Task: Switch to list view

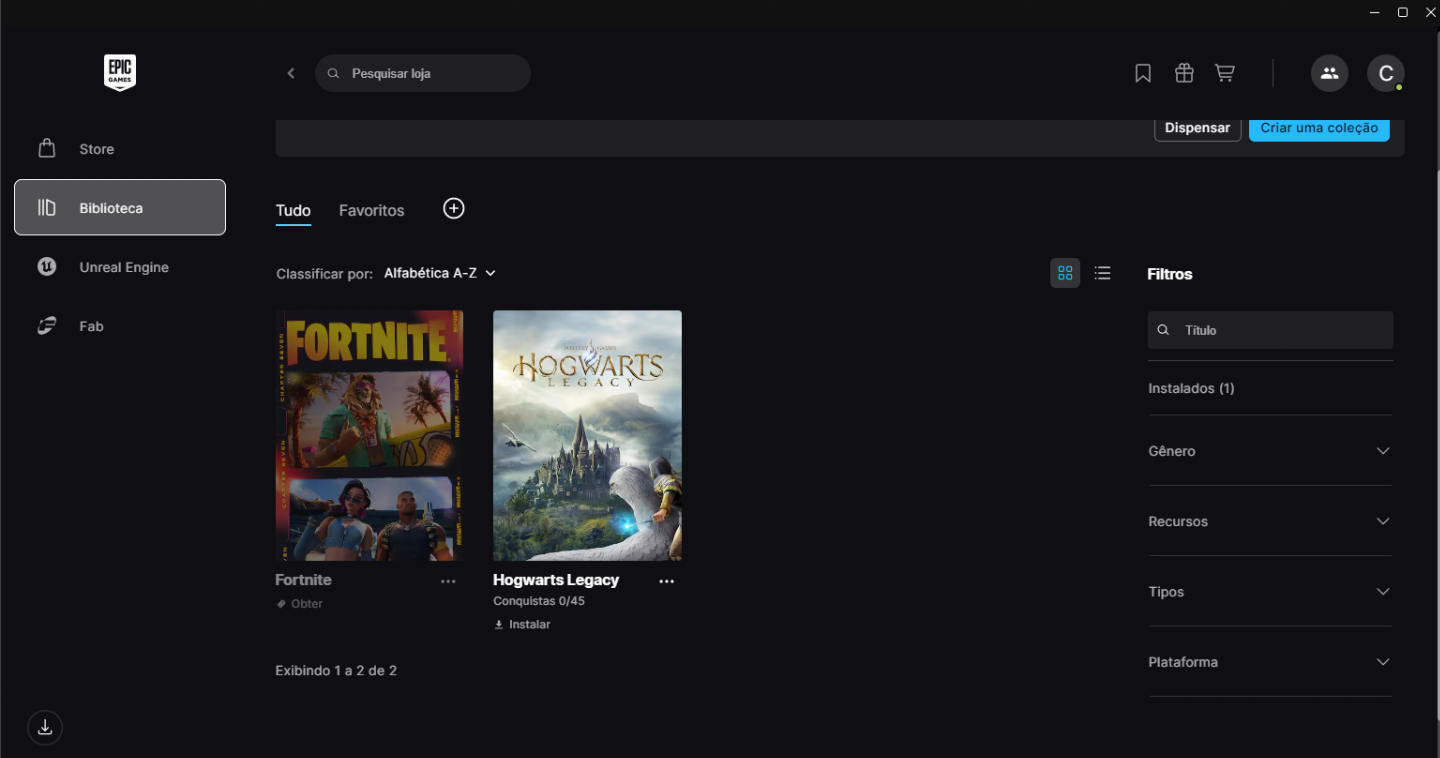Action: click(x=1102, y=273)
